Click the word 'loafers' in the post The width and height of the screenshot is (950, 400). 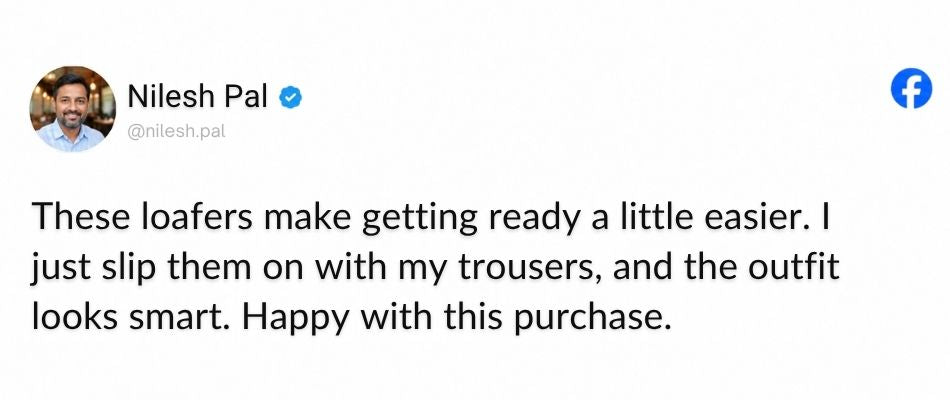coord(196,216)
